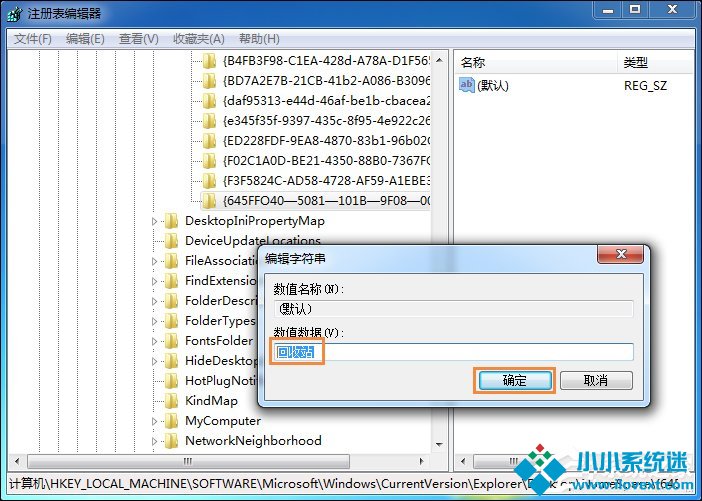
Task: Click the tree pane scroll down arrow
Action: click(439, 444)
